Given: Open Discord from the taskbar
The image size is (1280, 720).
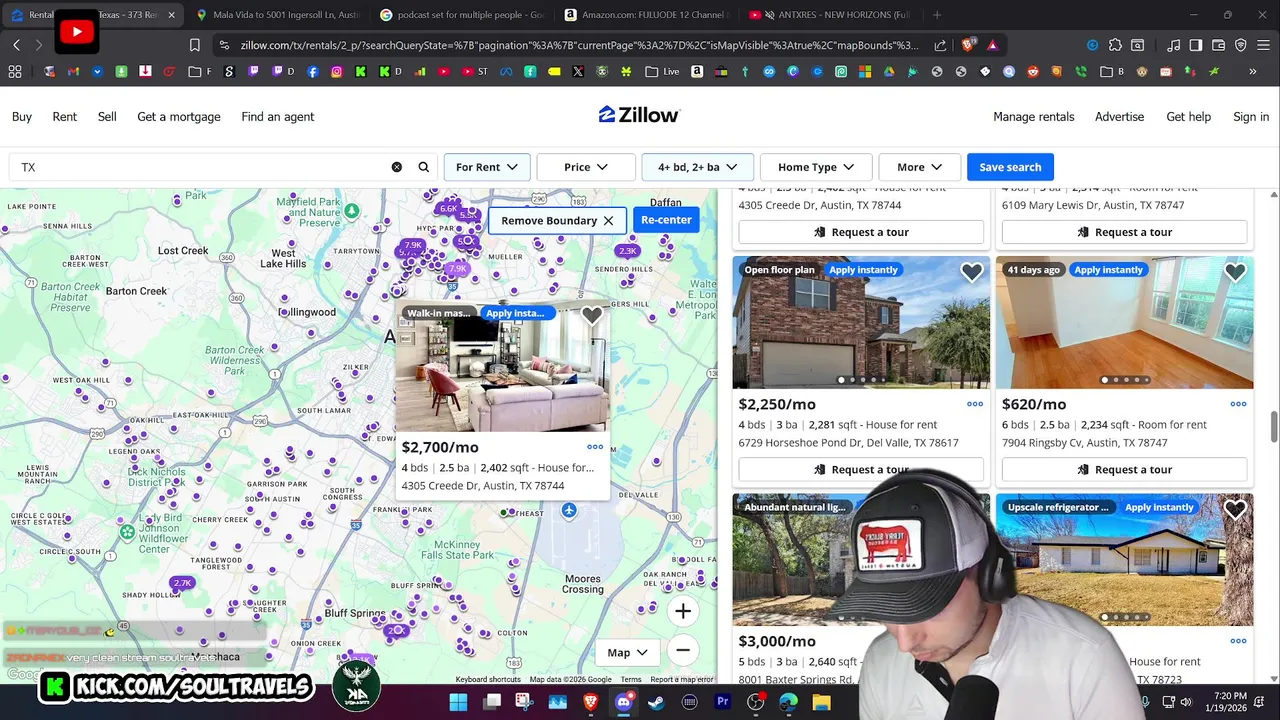Looking at the screenshot, I should (x=624, y=702).
